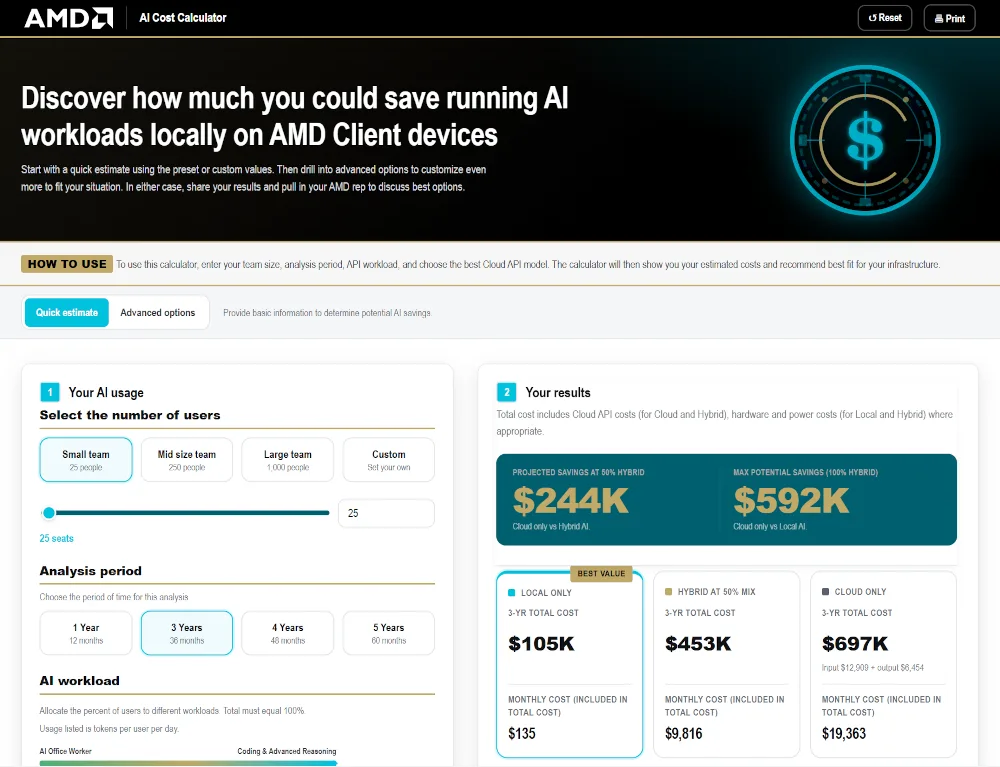Screen dimensions: 1000x767
Task: Click the AI Cost Calculator title
Action: coord(183,18)
